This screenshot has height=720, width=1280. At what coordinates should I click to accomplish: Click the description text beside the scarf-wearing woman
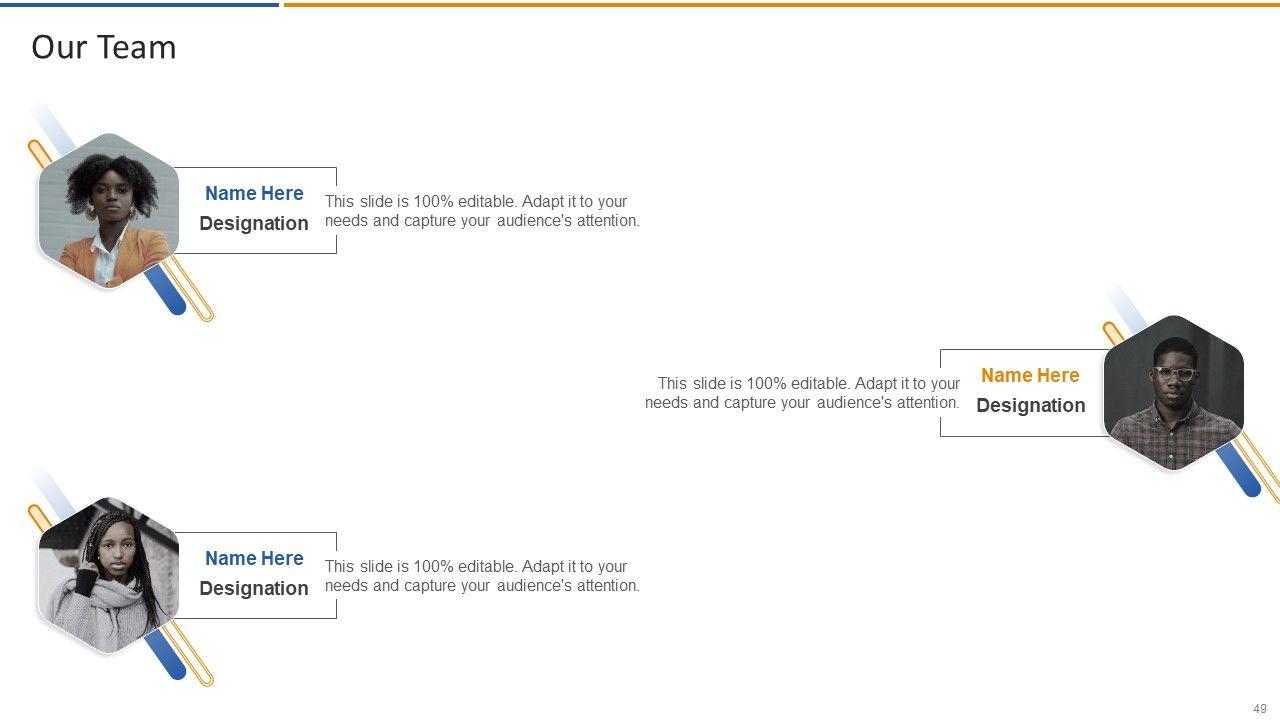tap(482, 576)
